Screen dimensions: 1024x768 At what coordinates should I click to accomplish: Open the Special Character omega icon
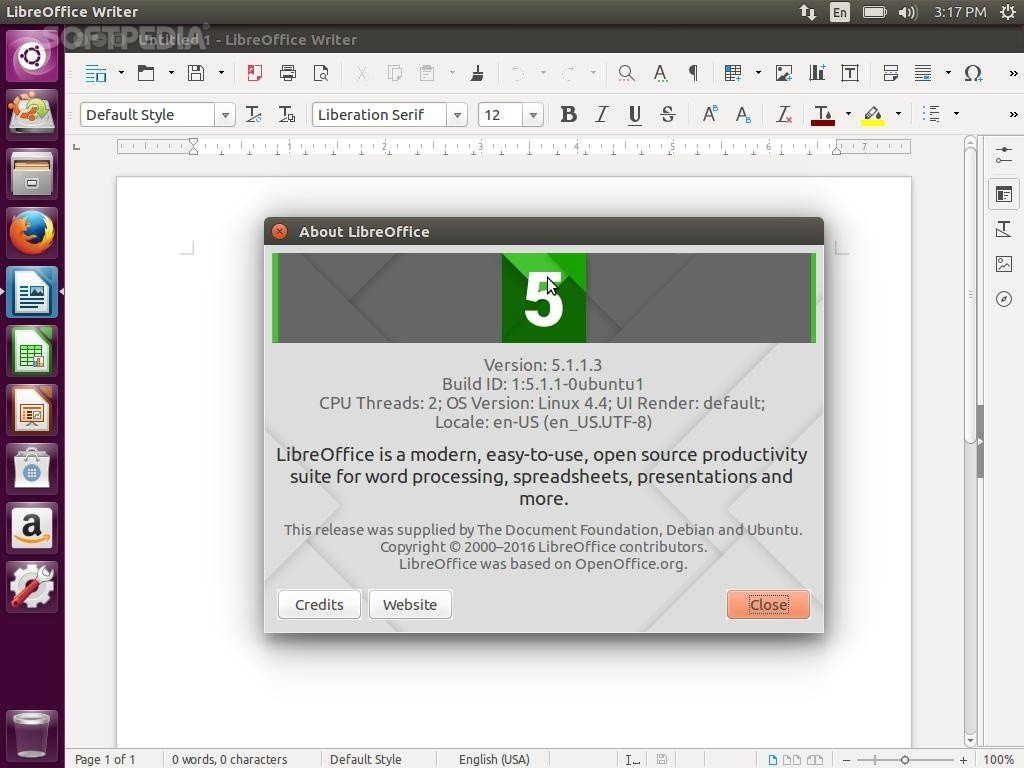(x=973, y=73)
